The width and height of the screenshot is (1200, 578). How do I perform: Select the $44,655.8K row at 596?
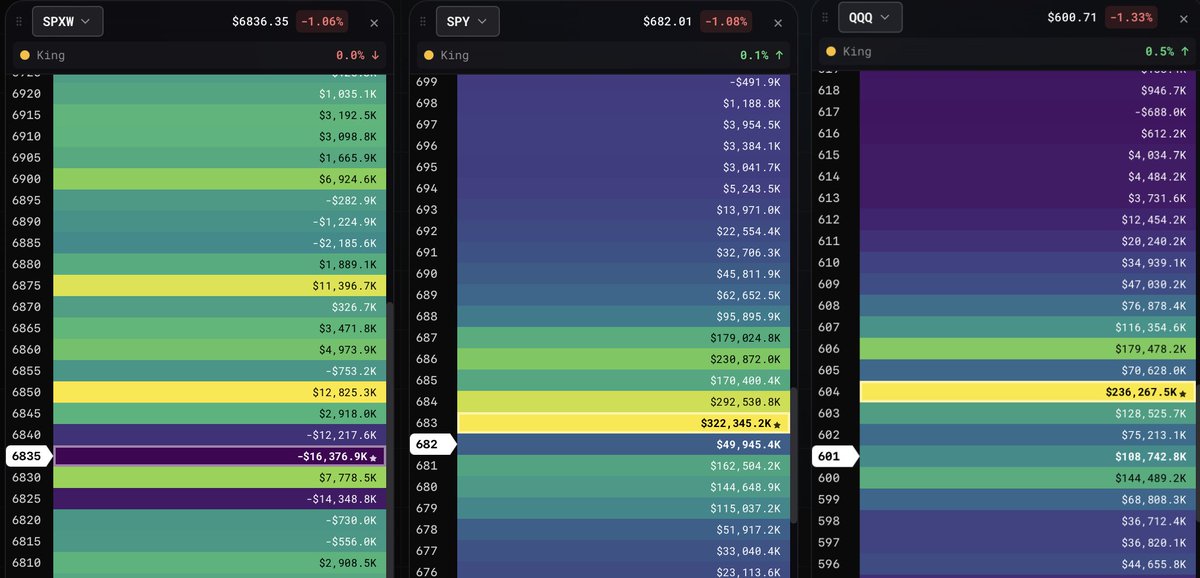1027,564
